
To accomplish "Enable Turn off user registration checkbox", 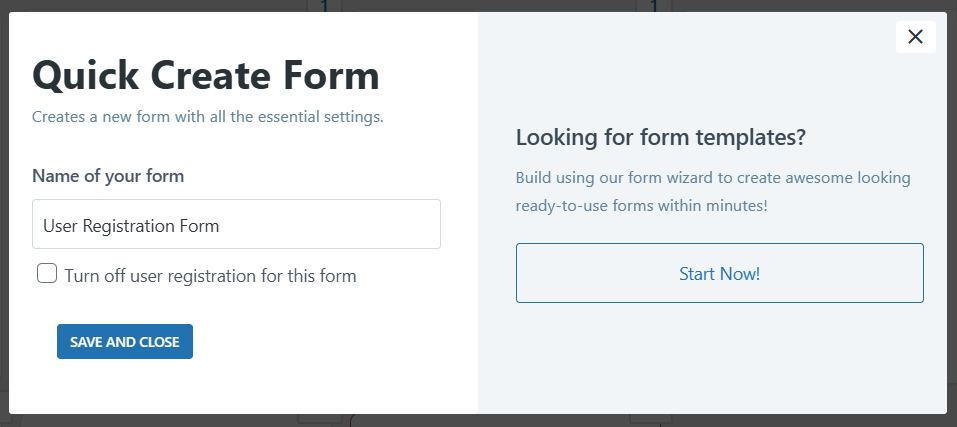I will click(x=47, y=273).
